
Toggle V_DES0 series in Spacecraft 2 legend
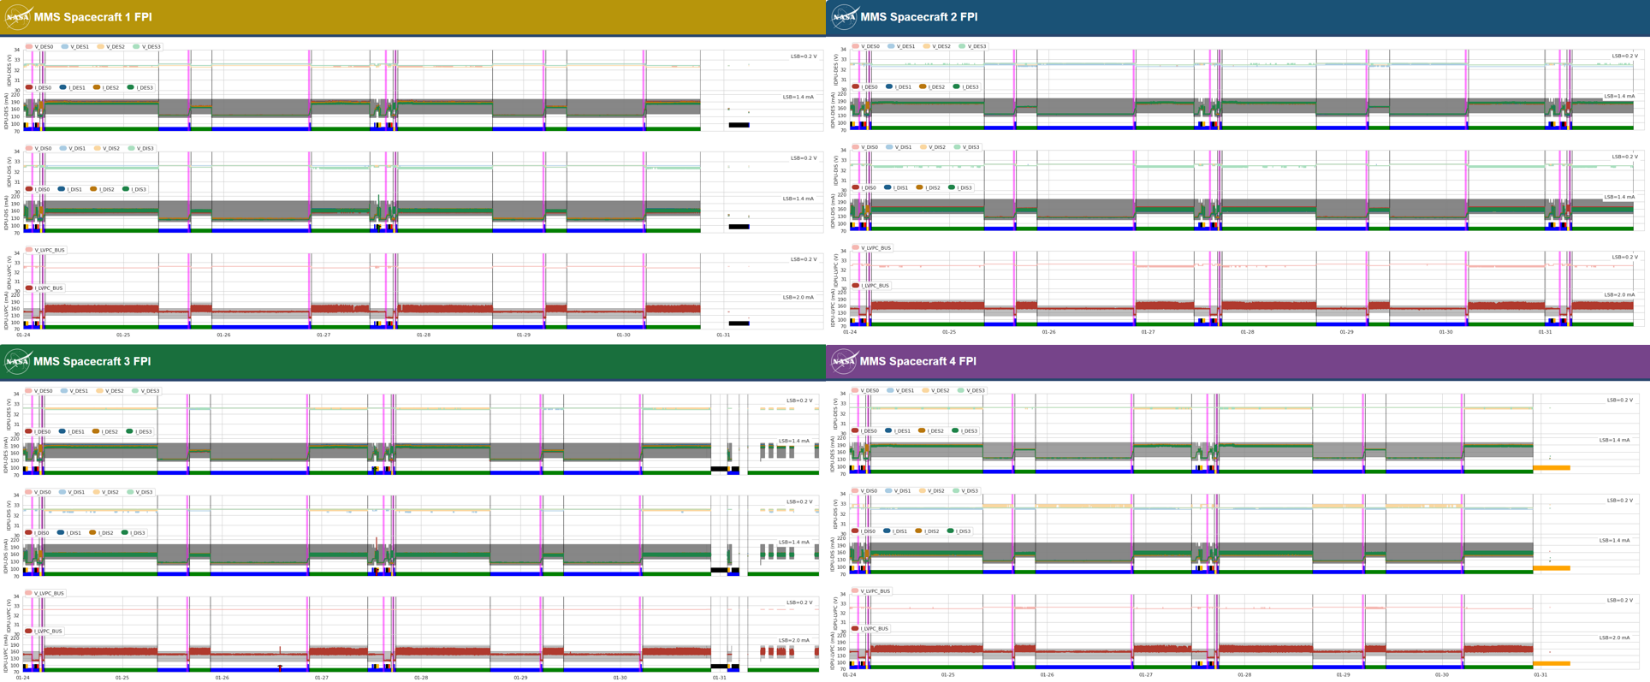[867, 46]
